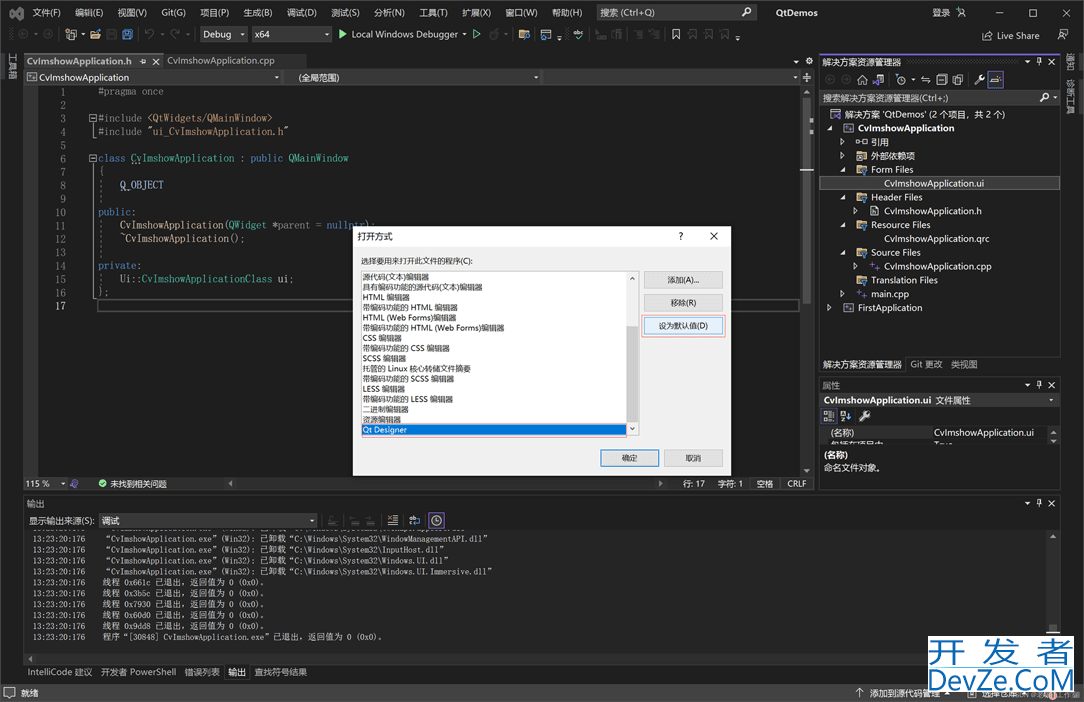Click the Open With list vertical scrollbar
Screen dimensions: 1084x702
click(632, 353)
